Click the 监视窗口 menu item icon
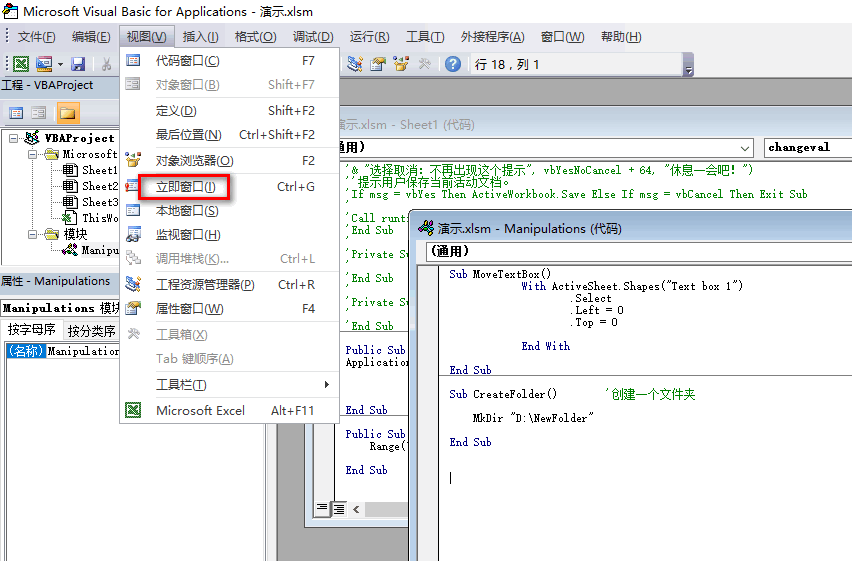The image size is (852, 561). tap(133, 234)
